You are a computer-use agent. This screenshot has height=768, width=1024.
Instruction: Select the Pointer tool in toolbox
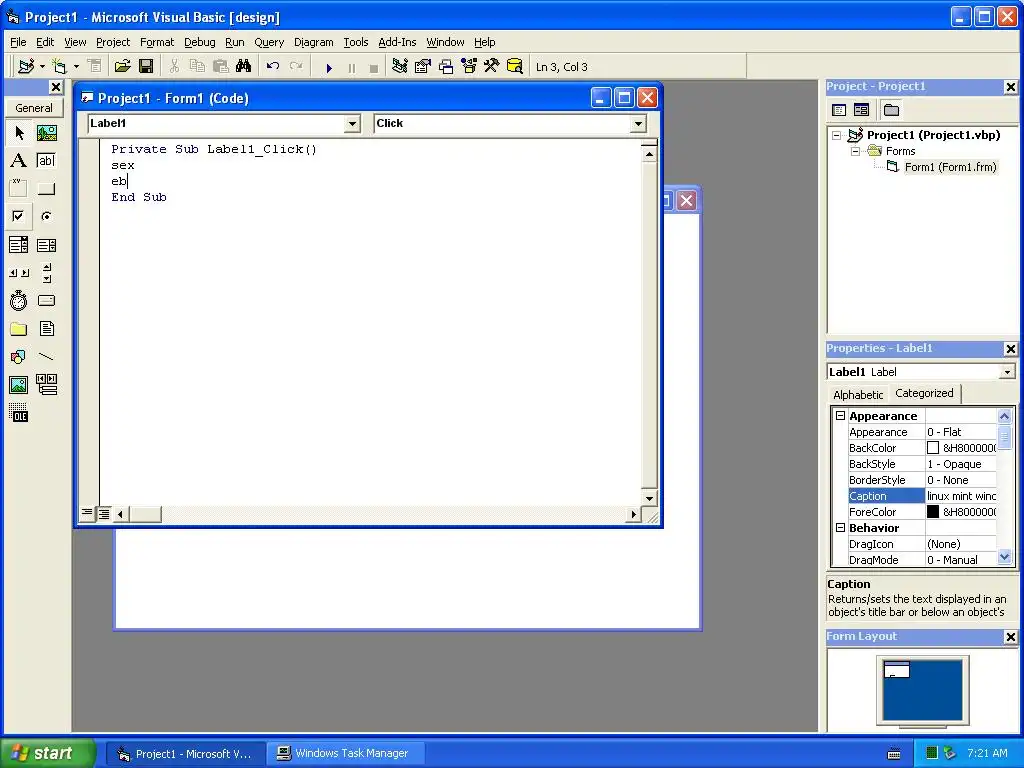pyautogui.click(x=19, y=133)
